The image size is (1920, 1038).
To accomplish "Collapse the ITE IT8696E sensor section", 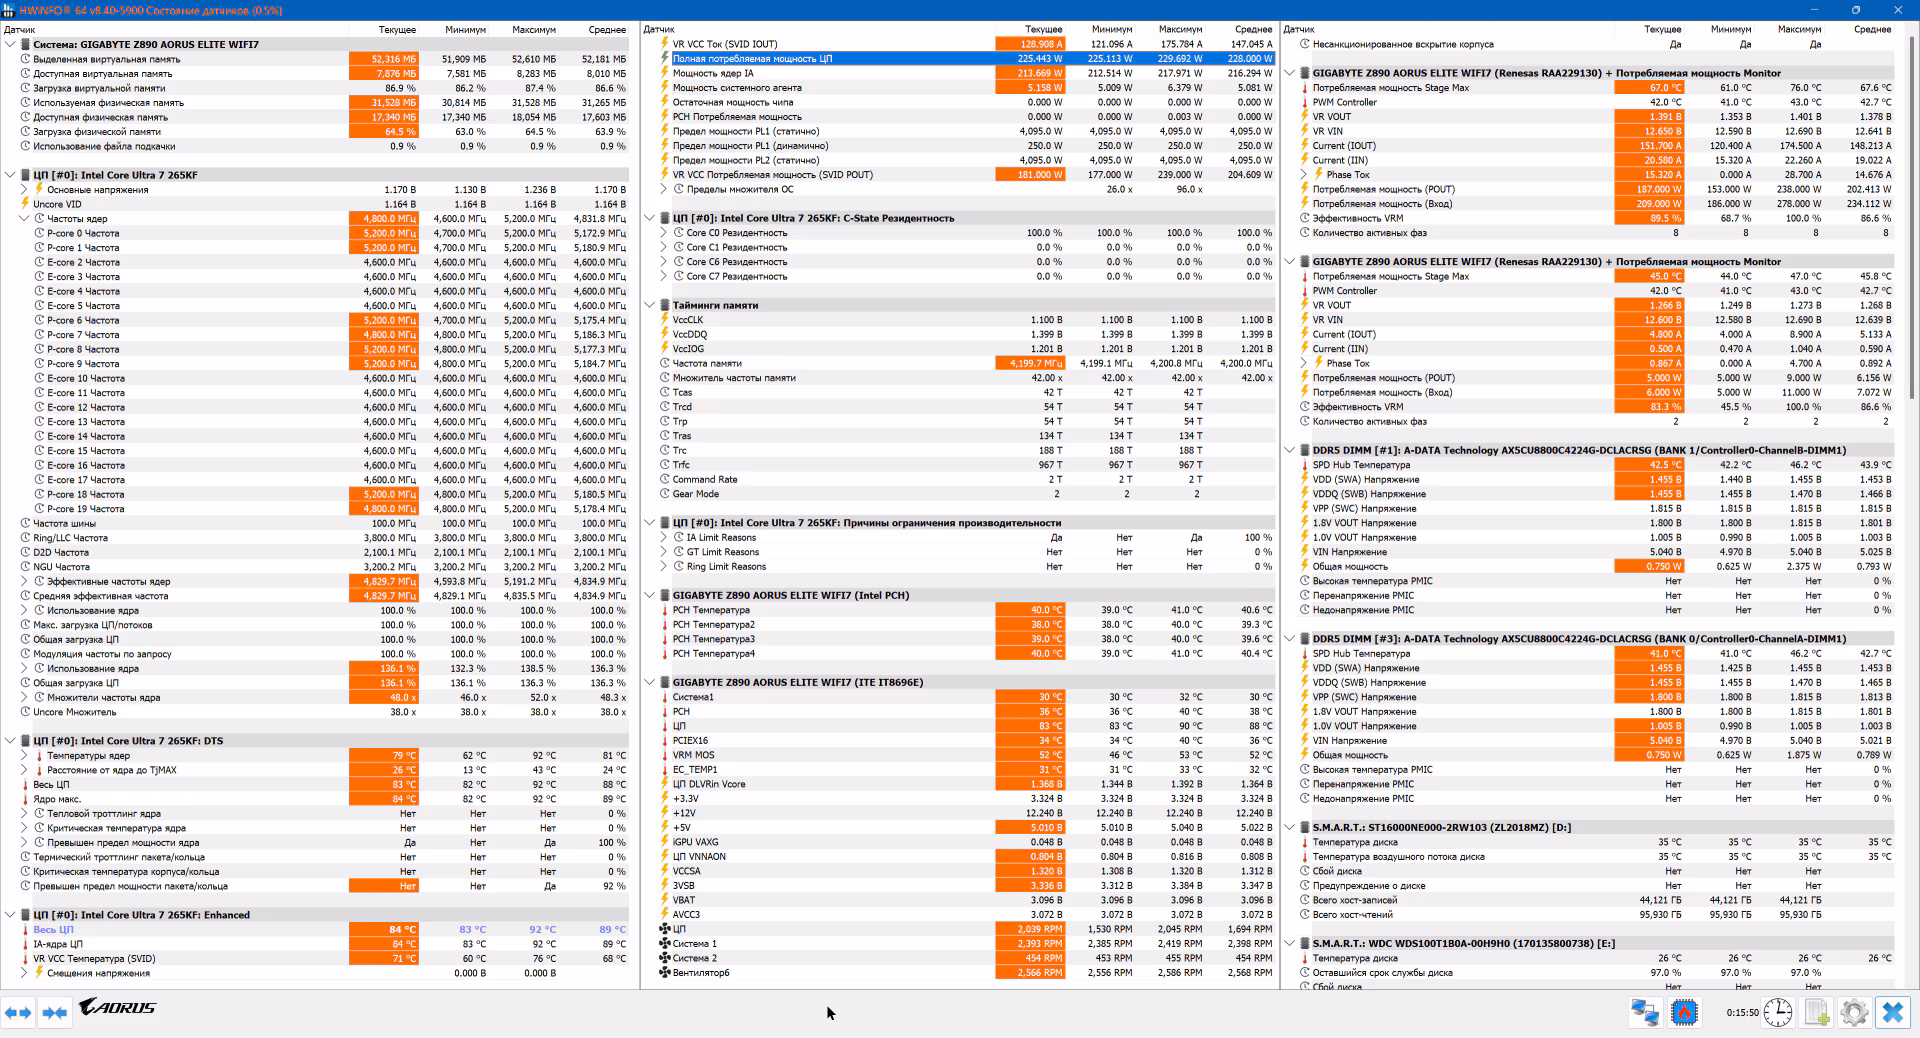I will (x=650, y=682).
